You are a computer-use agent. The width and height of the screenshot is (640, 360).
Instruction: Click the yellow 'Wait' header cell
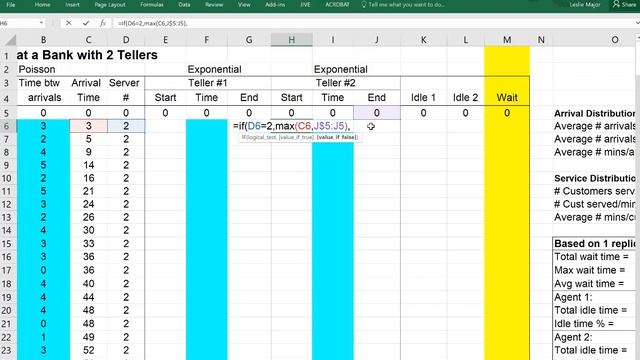[507, 98]
